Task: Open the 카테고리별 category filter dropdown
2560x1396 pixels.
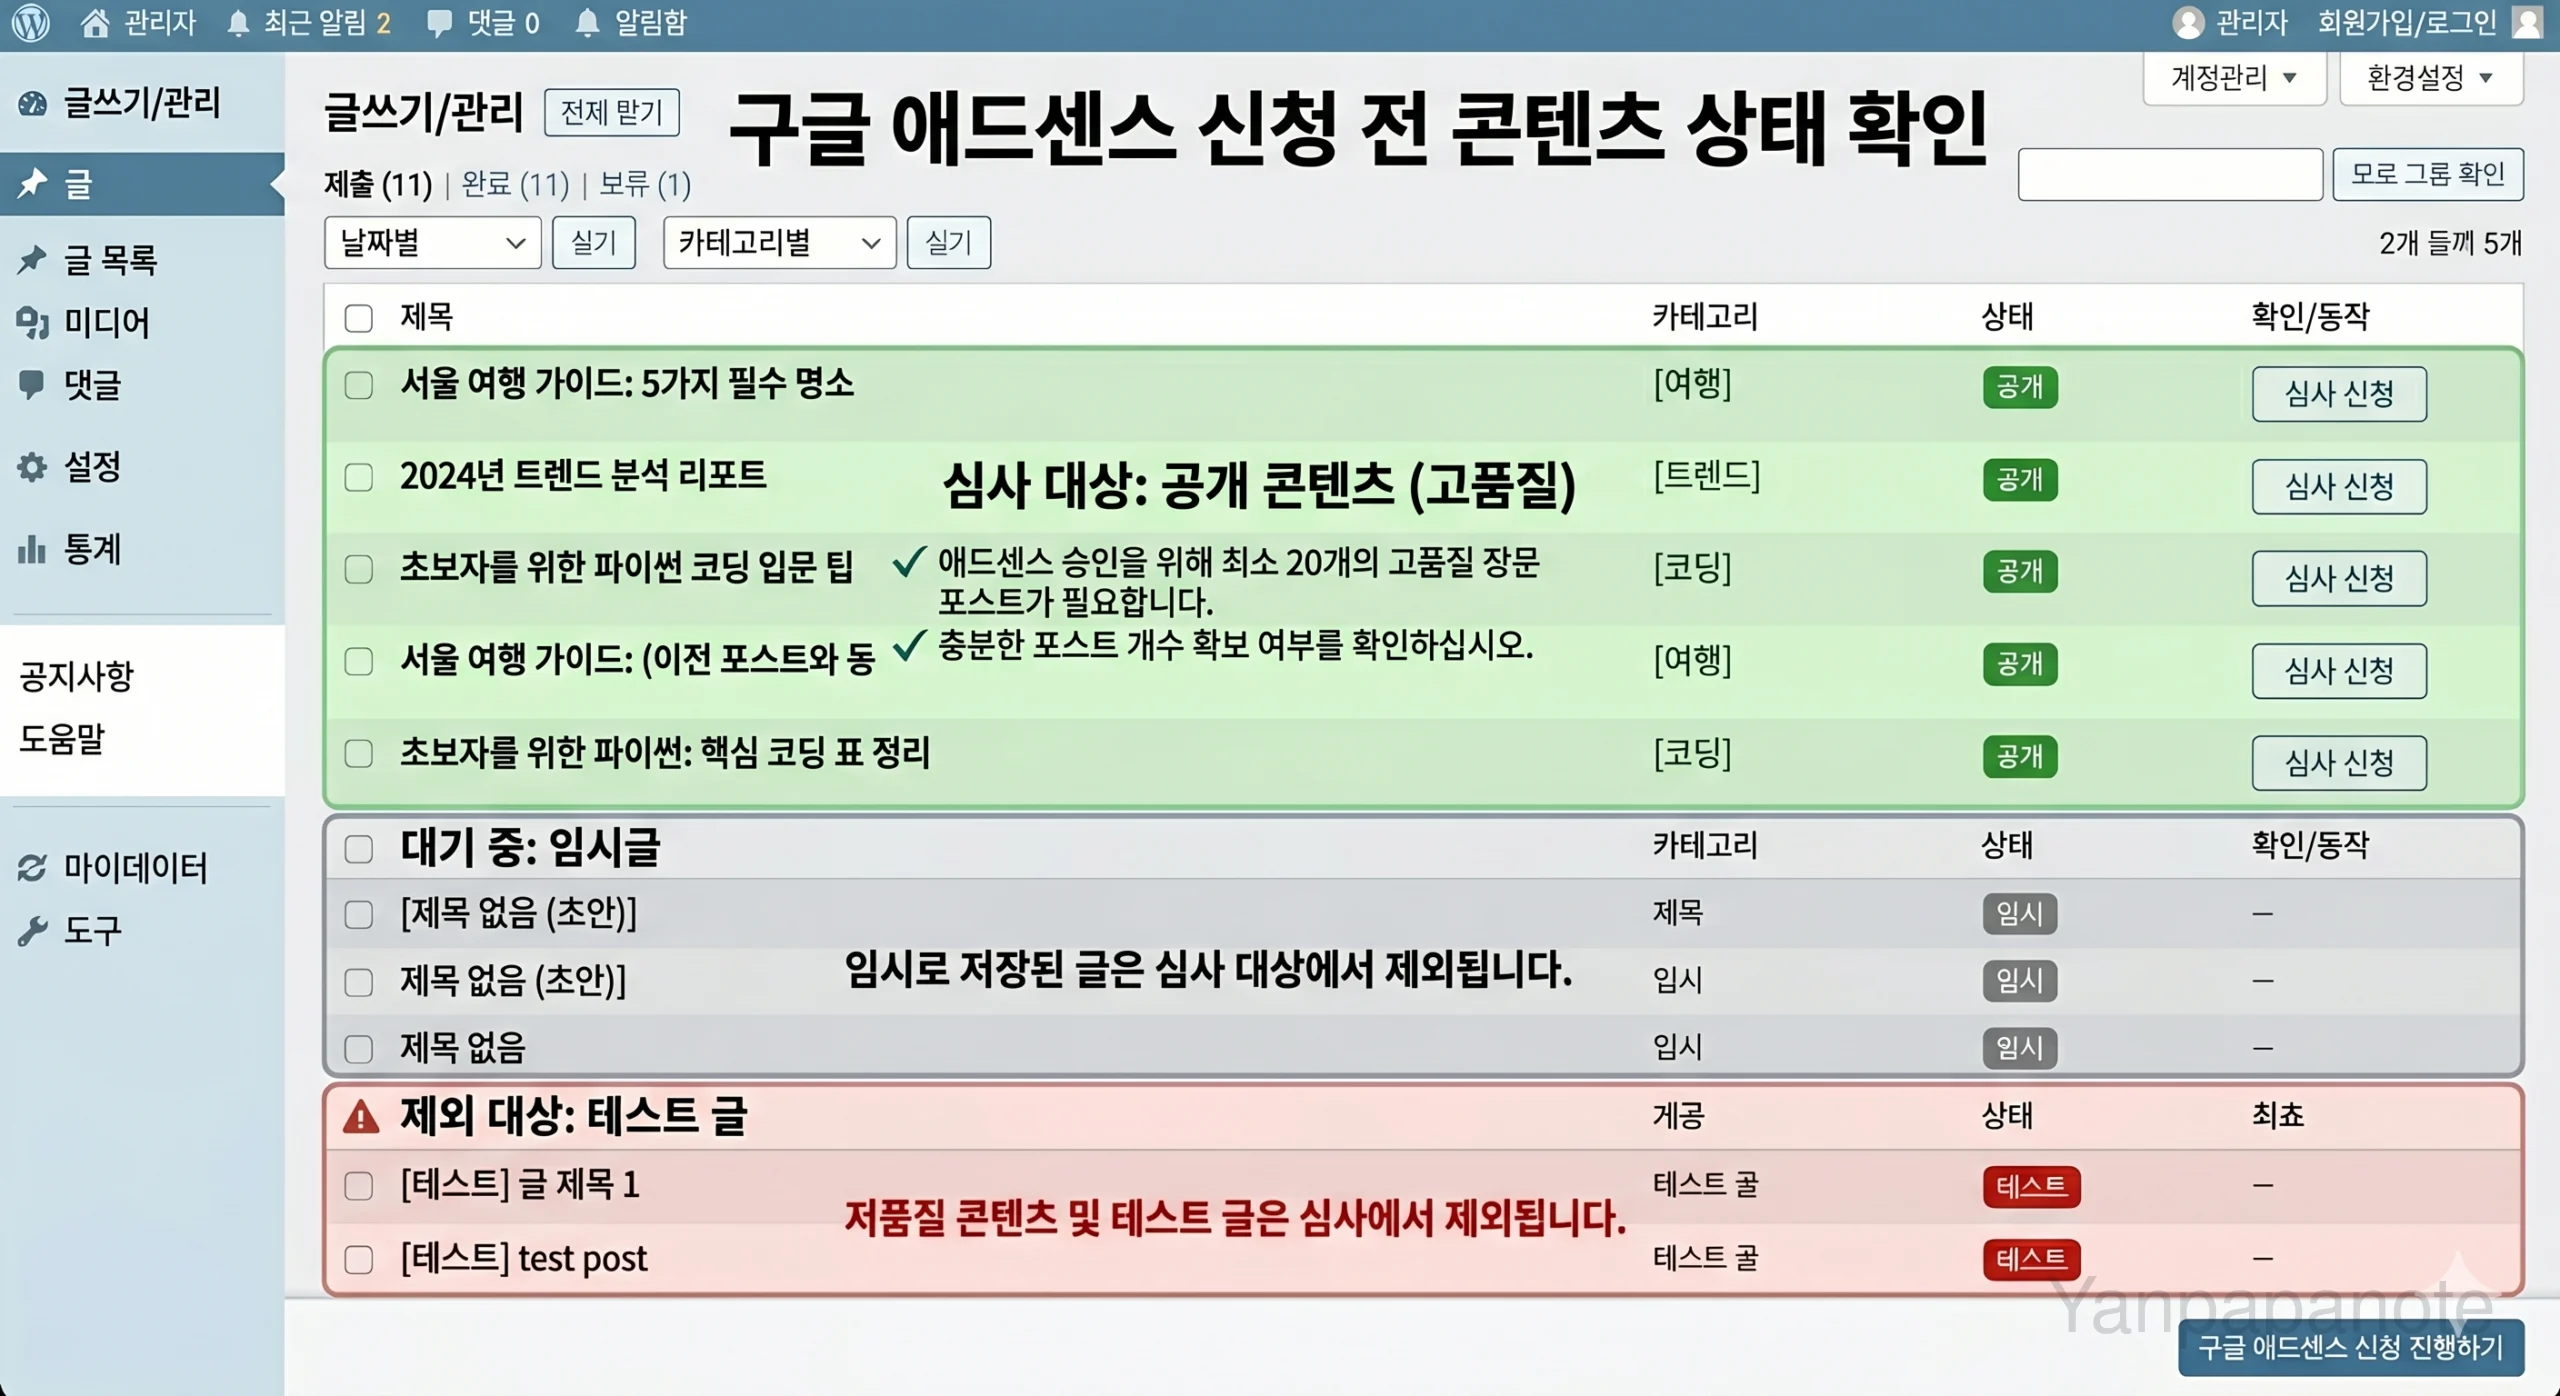Action: pyautogui.click(x=779, y=243)
